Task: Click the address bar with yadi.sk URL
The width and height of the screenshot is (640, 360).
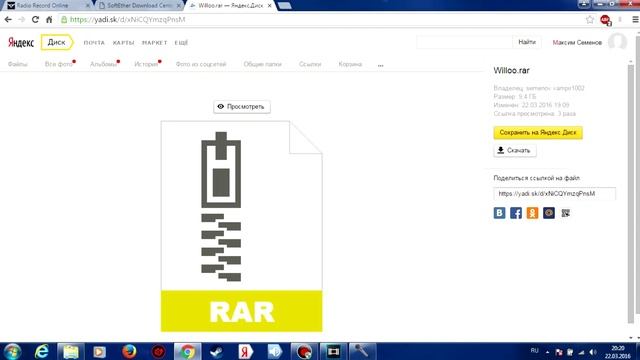Action: coord(322,20)
